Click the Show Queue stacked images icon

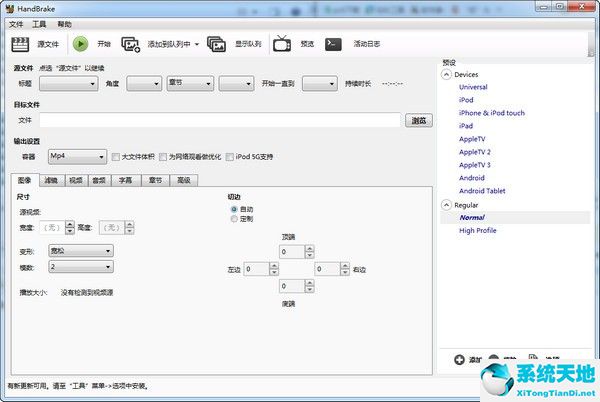216,44
